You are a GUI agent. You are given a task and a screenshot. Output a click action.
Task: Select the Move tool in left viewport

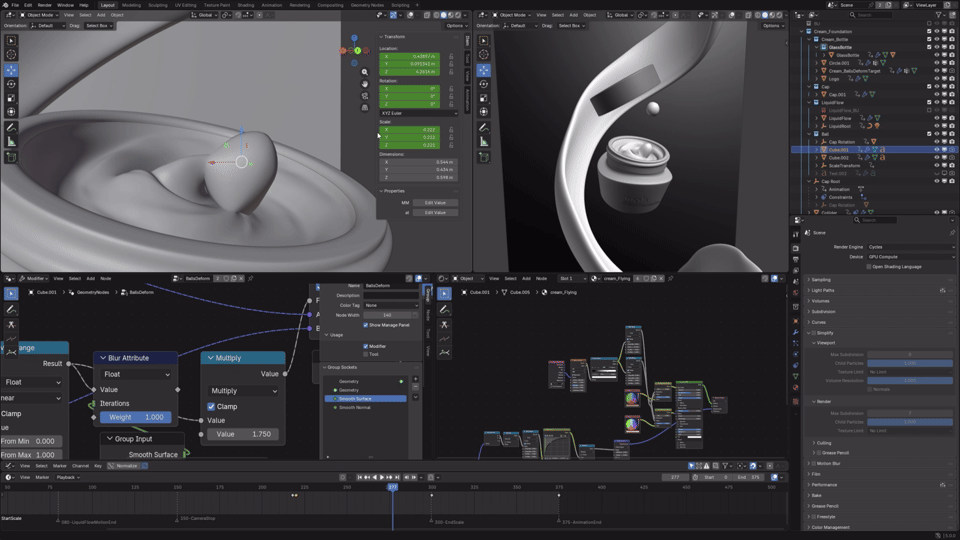click(x=11, y=70)
